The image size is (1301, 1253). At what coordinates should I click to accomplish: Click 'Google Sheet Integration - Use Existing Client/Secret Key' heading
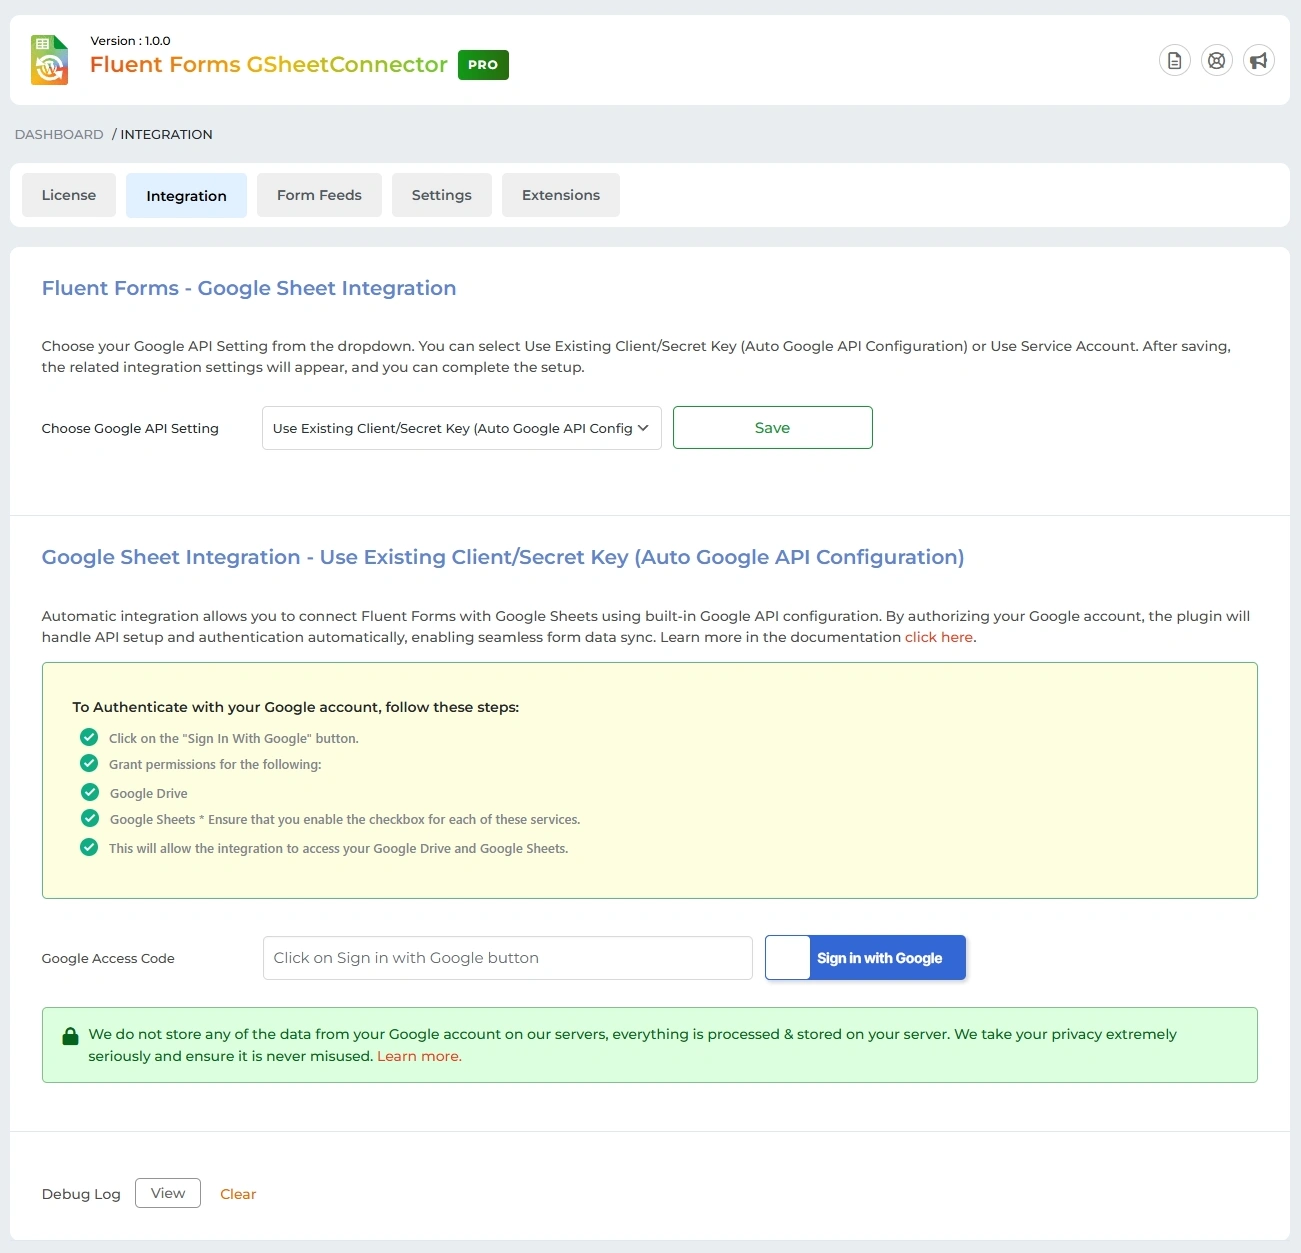click(x=503, y=557)
